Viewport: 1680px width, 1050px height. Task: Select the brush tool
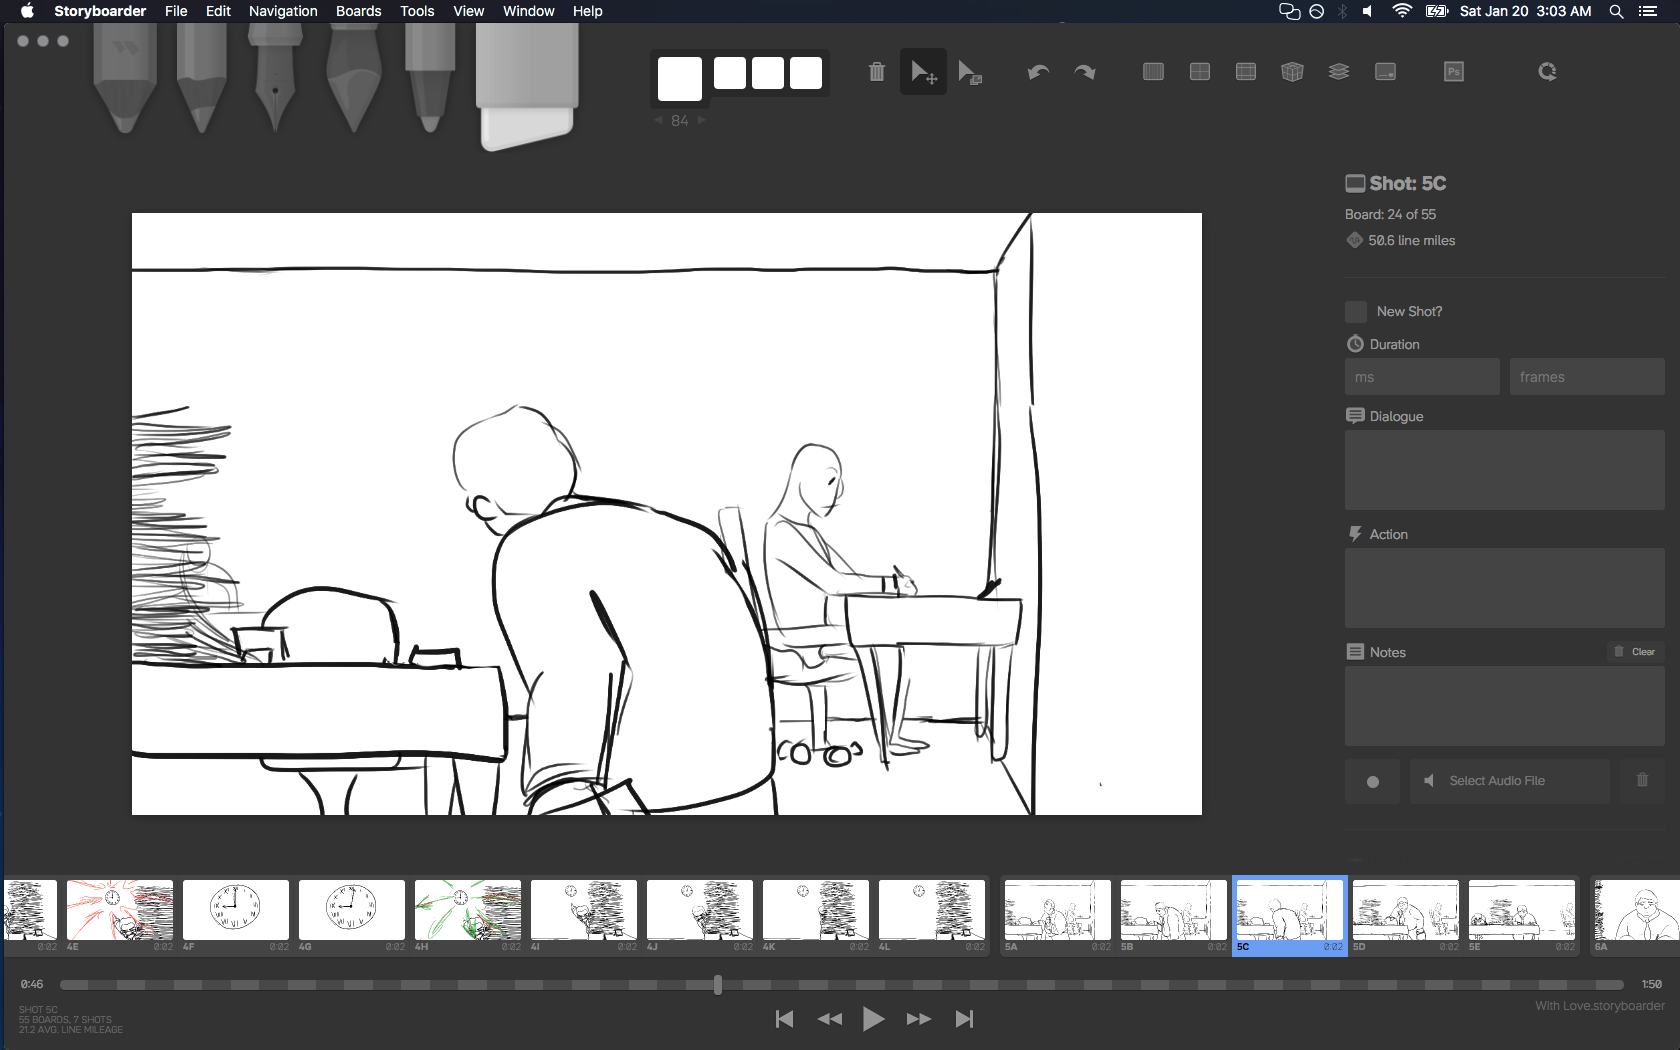pos(354,78)
